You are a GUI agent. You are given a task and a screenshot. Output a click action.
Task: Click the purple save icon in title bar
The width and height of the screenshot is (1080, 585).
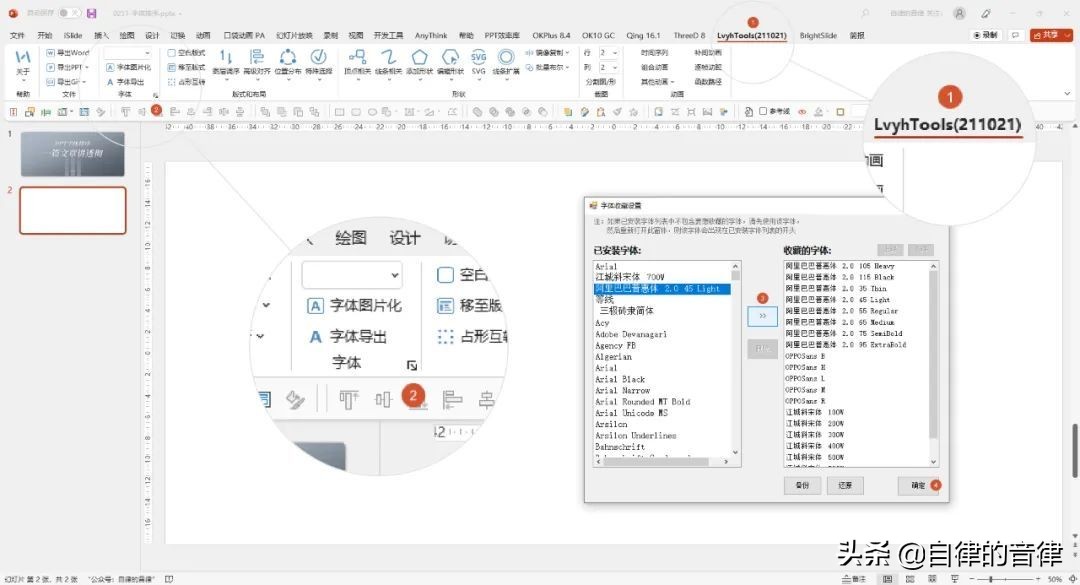(92, 13)
